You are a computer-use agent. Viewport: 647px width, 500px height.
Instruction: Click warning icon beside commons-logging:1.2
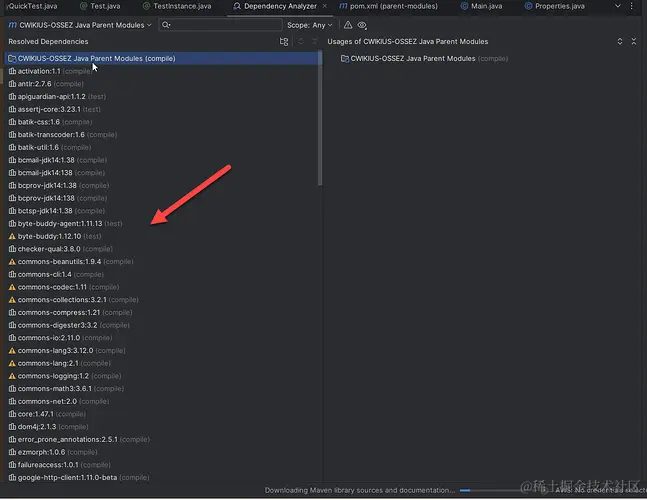coord(12,376)
